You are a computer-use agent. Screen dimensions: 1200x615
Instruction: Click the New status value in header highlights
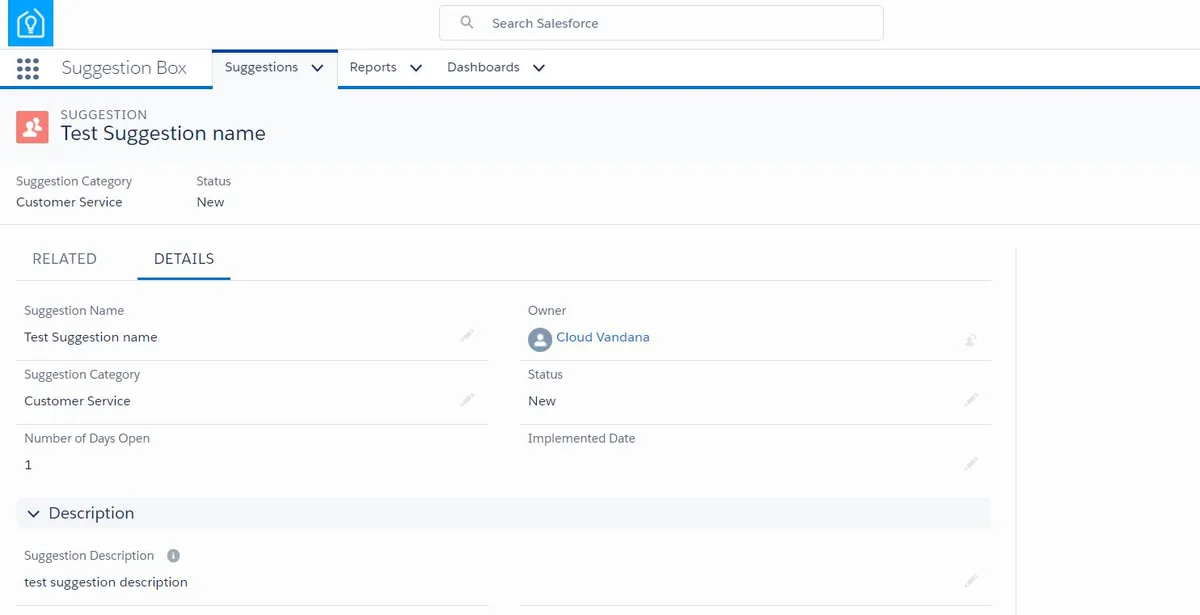[210, 202]
